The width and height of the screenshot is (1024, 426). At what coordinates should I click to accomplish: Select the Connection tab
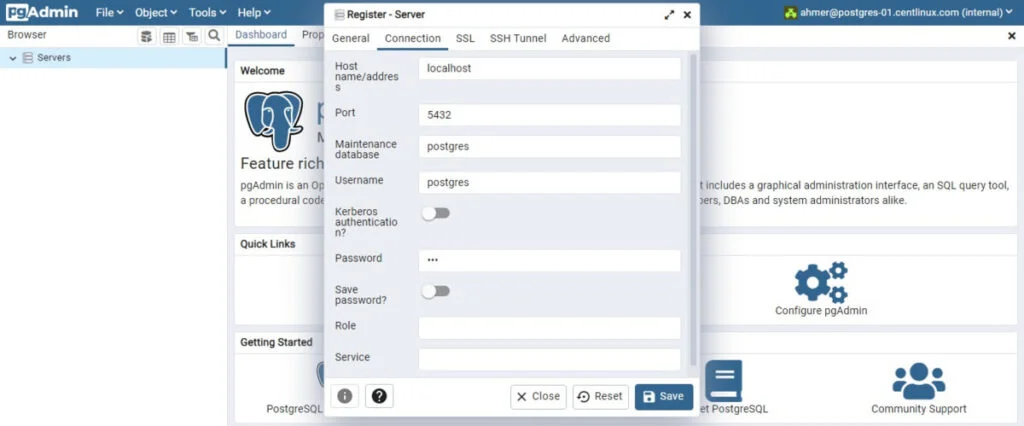[x=412, y=39]
